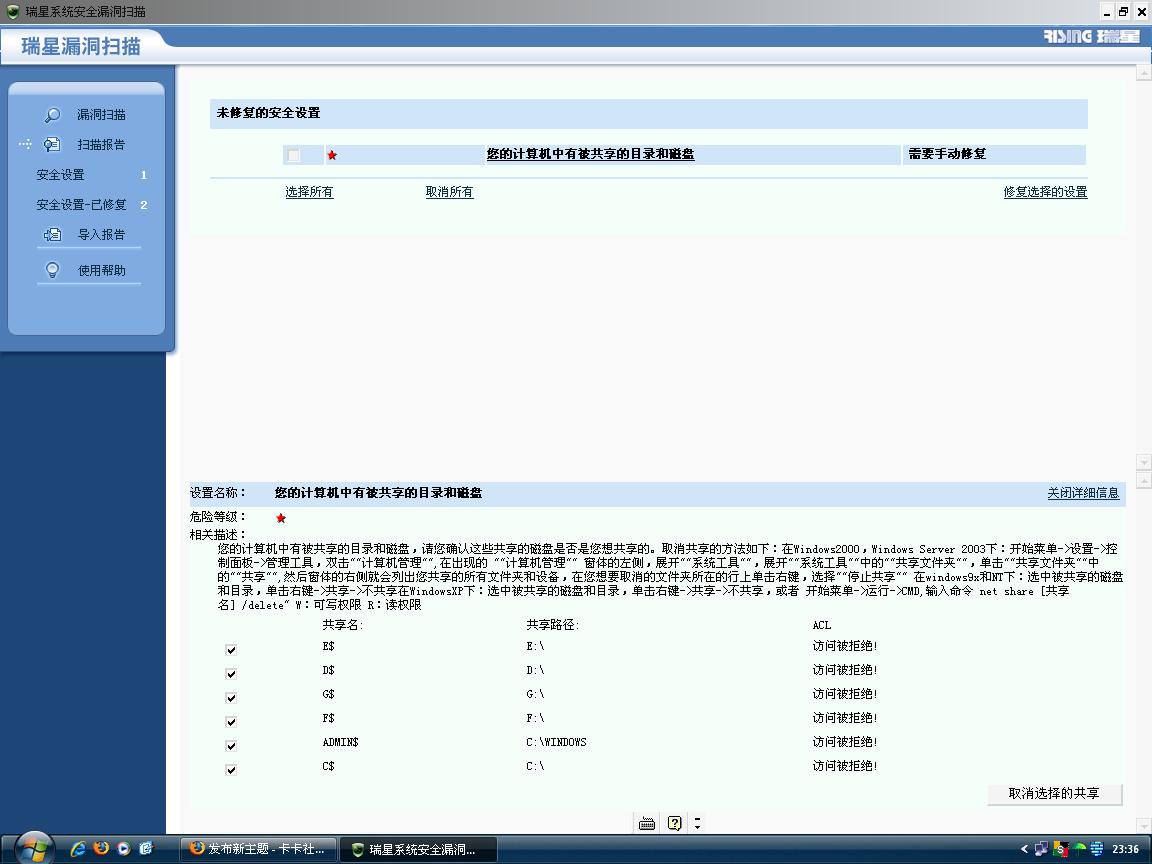Click the 选择所有 link
Viewport: 1152px width, 864px height.
click(x=309, y=192)
